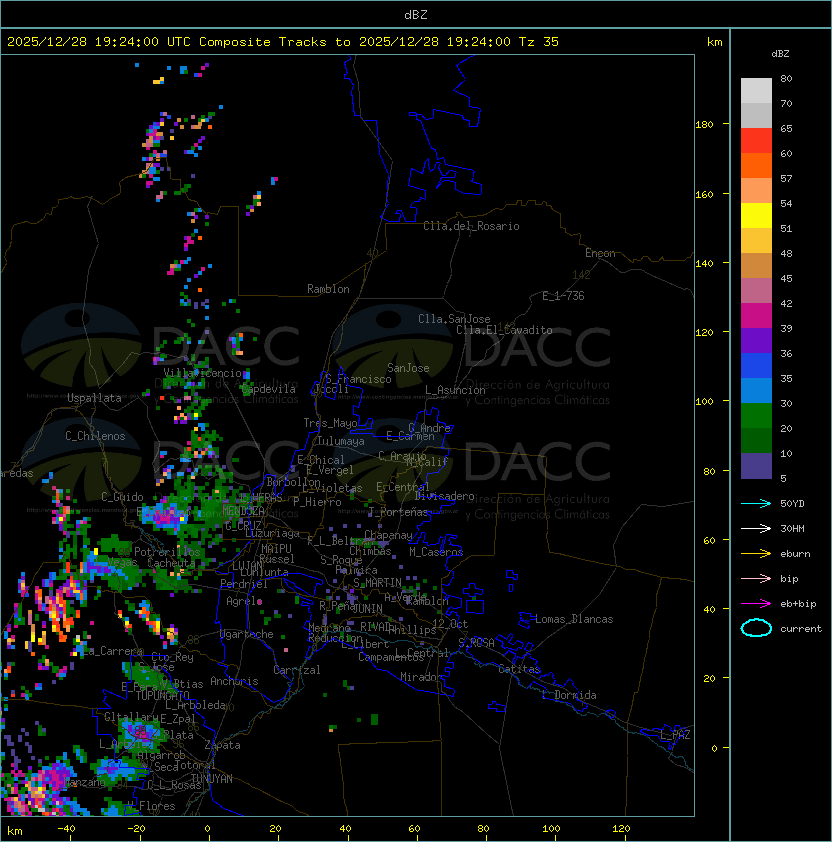Image resolution: width=832 pixels, height=842 pixels.
Task: Click the '160' tick on vertical axis
Action: point(704,194)
